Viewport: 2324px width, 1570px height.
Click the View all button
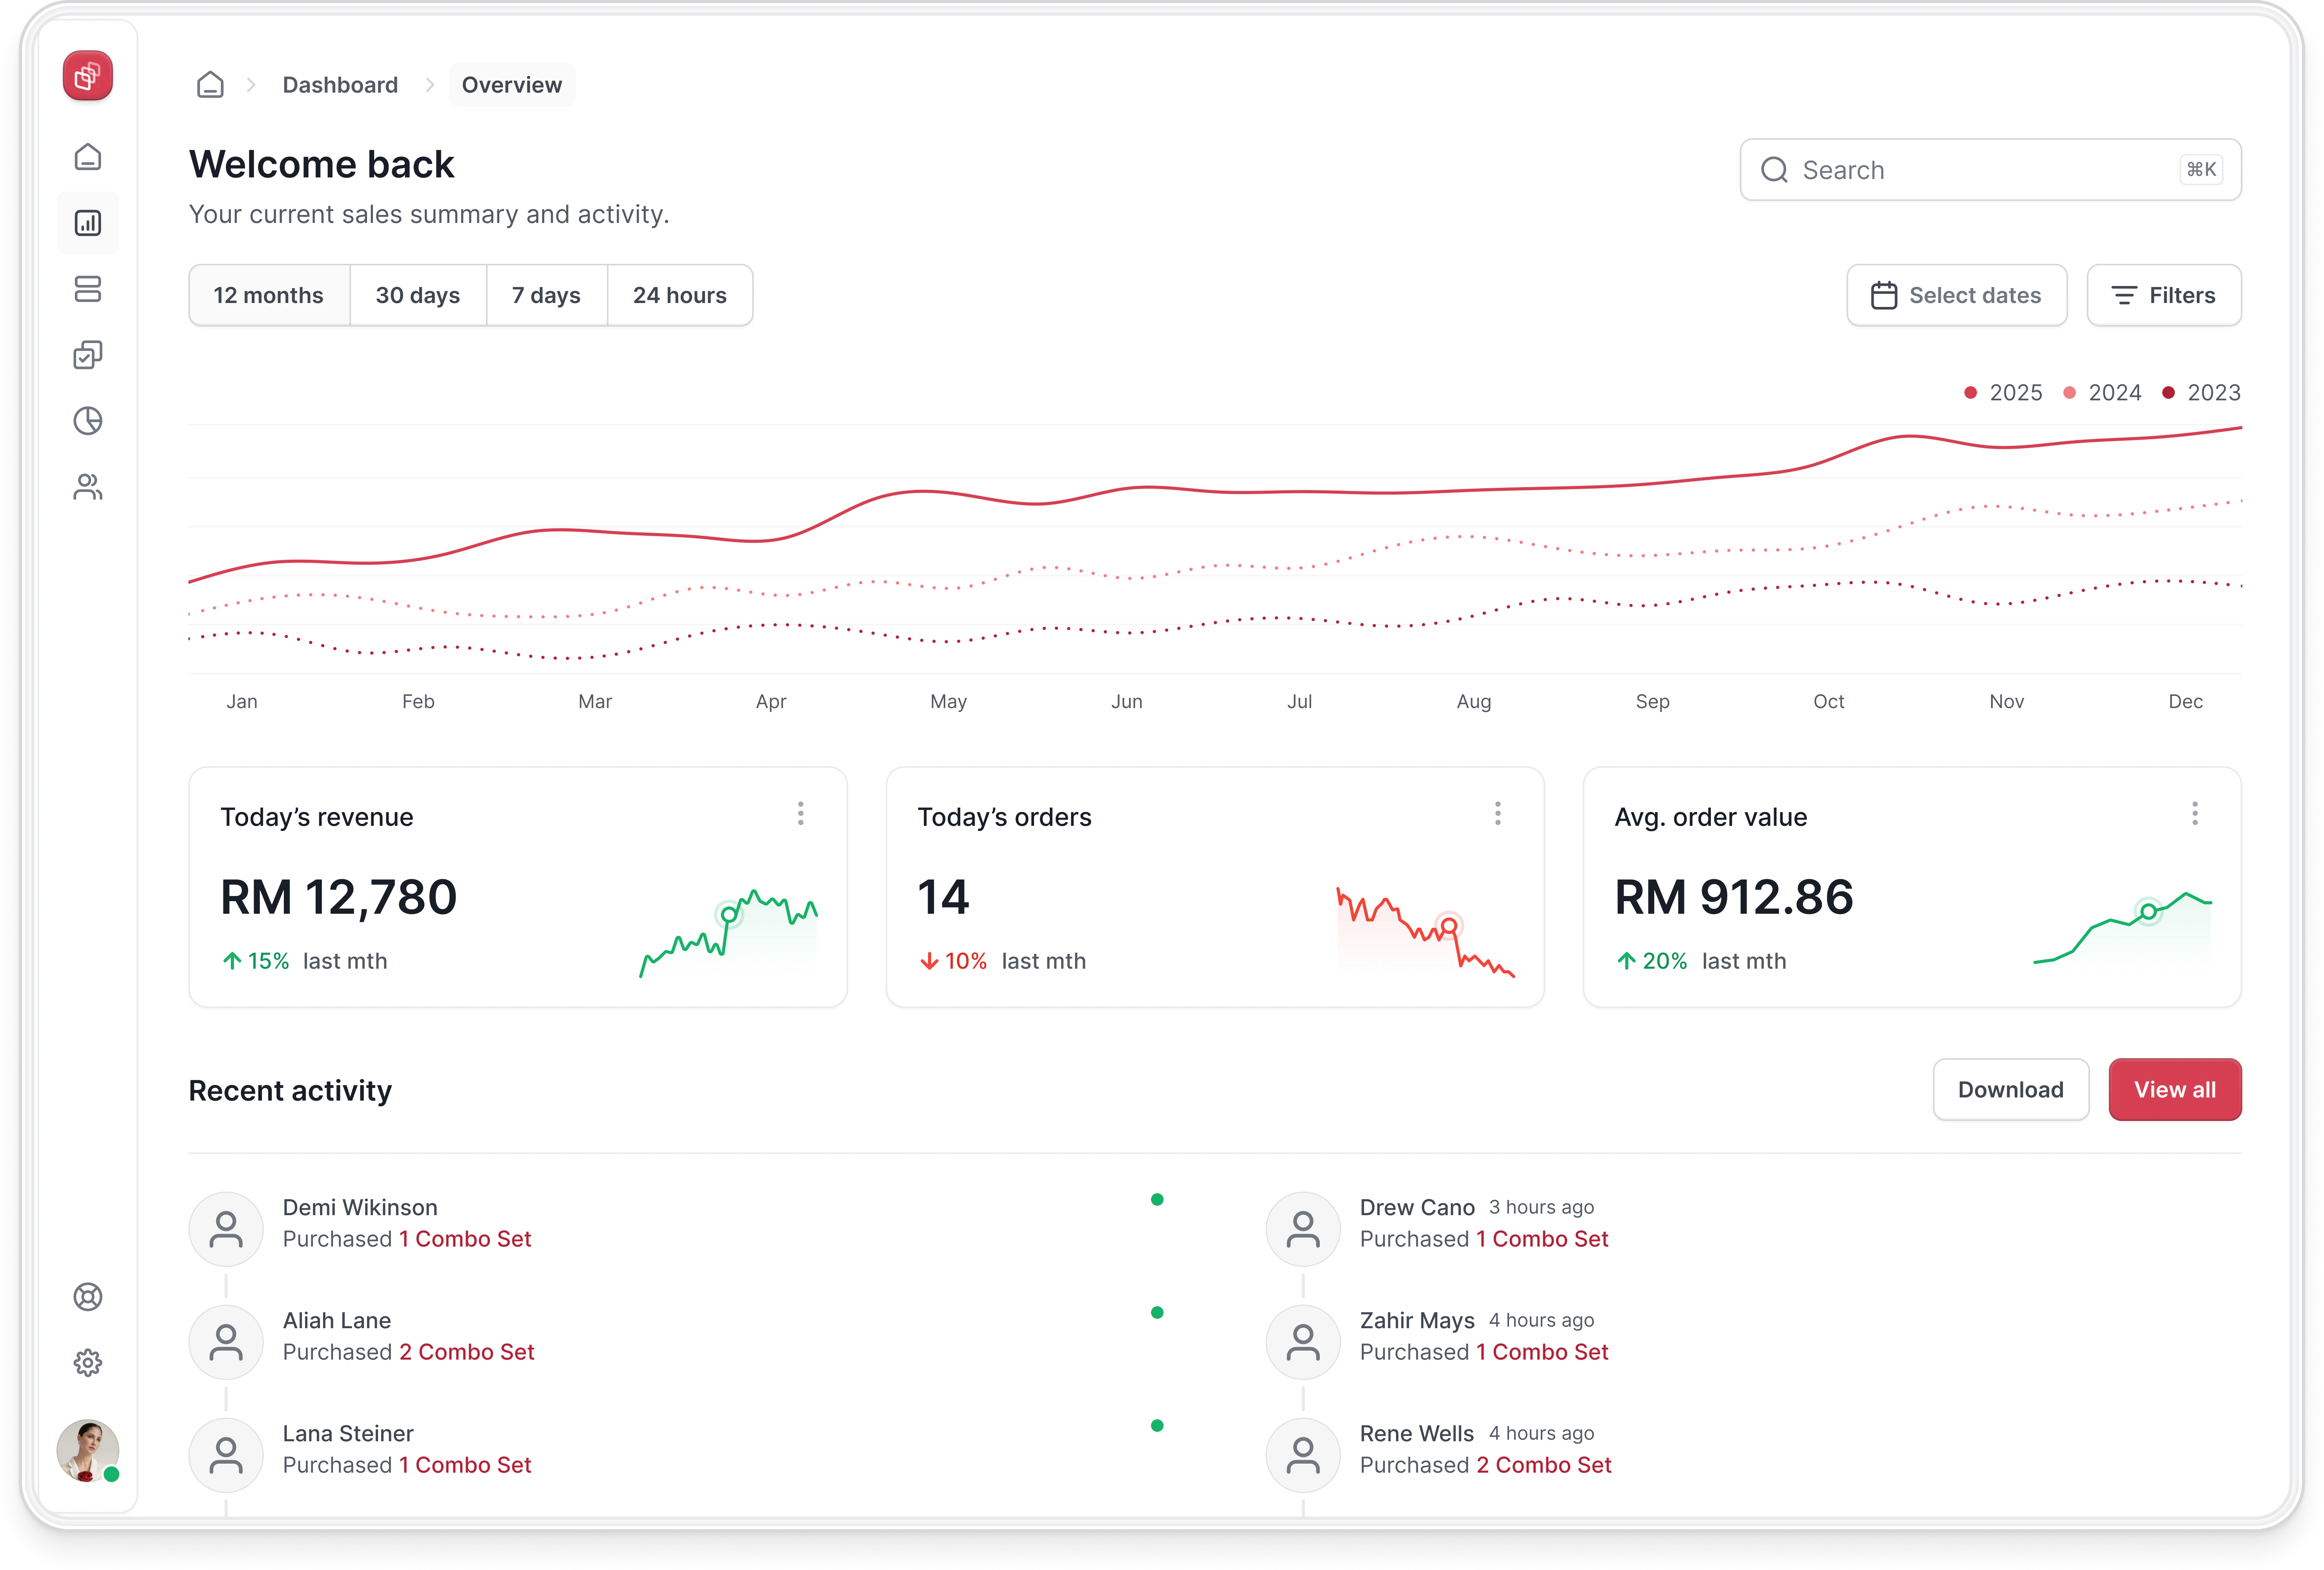click(x=2175, y=1089)
